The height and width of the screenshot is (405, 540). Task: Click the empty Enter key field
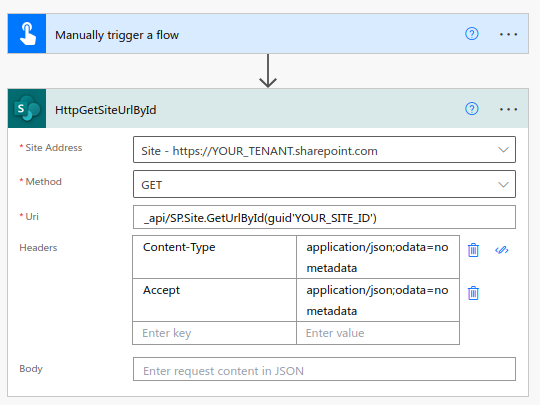click(x=215, y=333)
